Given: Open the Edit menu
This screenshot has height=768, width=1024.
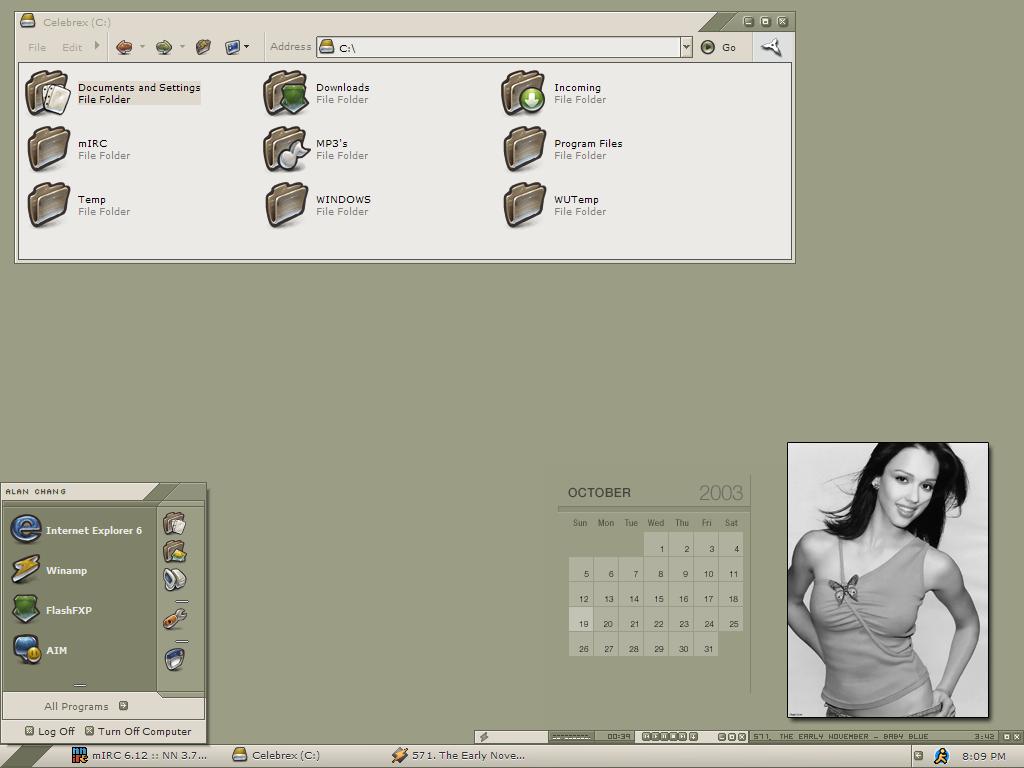Looking at the screenshot, I should pyautogui.click(x=72, y=47).
